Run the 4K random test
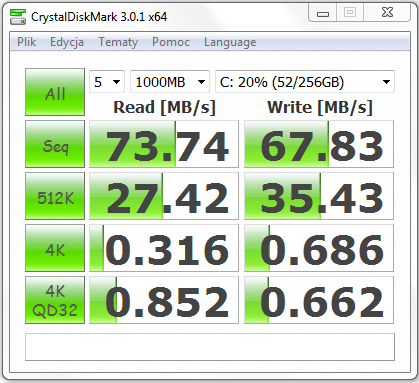The image size is (419, 383). click(x=55, y=248)
